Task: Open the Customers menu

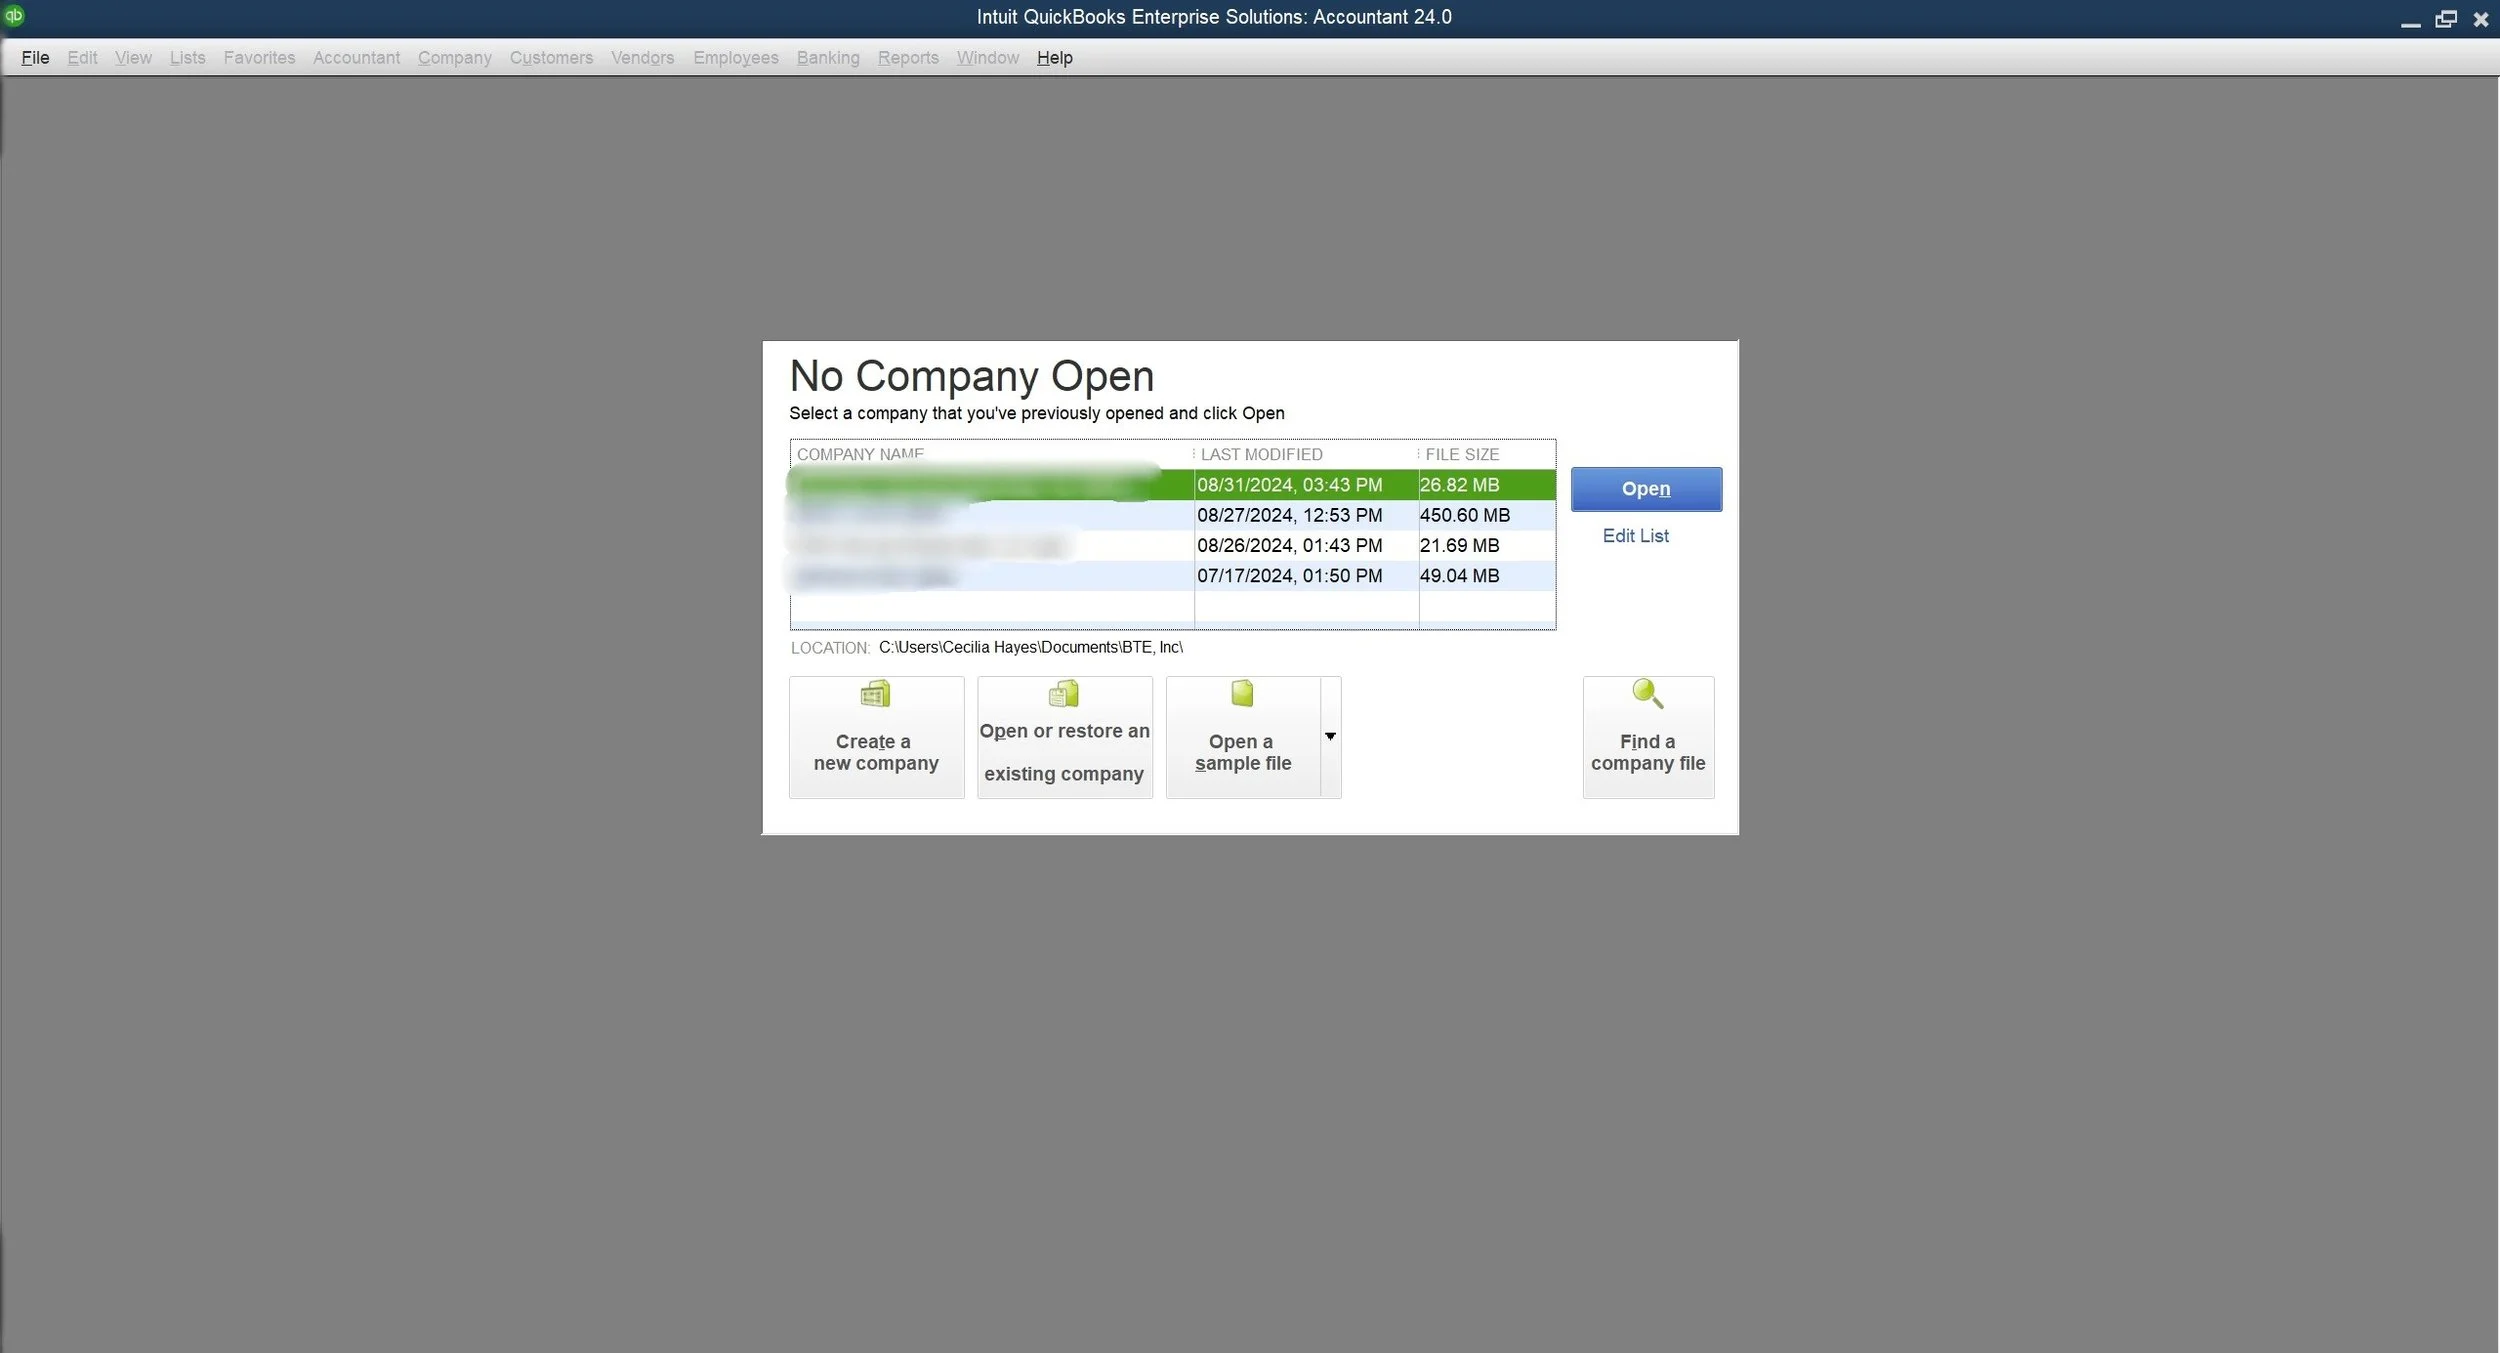Action: (x=551, y=58)
